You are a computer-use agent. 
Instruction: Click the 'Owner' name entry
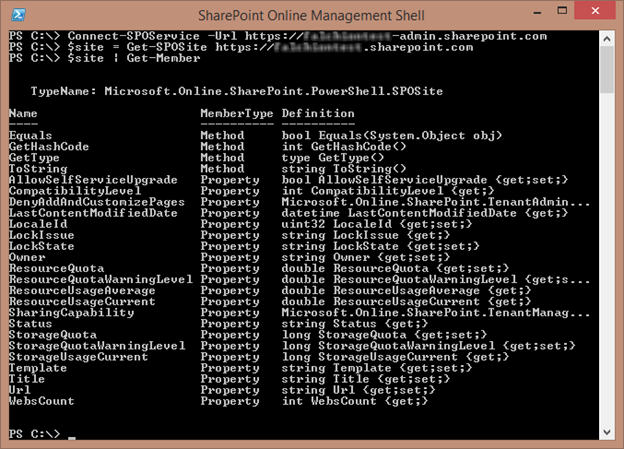click(x=27, y=258)
